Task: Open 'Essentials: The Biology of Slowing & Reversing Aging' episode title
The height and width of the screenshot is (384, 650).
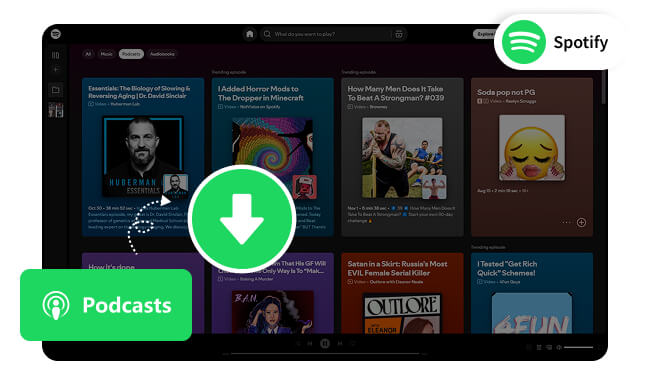Action: click(139, 92)
